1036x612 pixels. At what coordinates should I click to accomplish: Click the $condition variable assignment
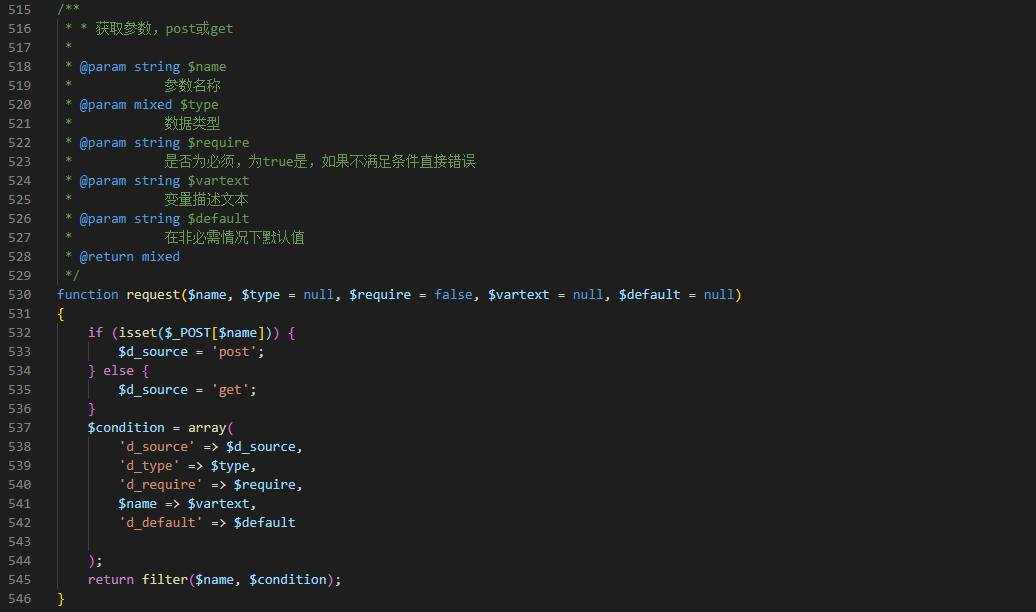pos(126,428)
